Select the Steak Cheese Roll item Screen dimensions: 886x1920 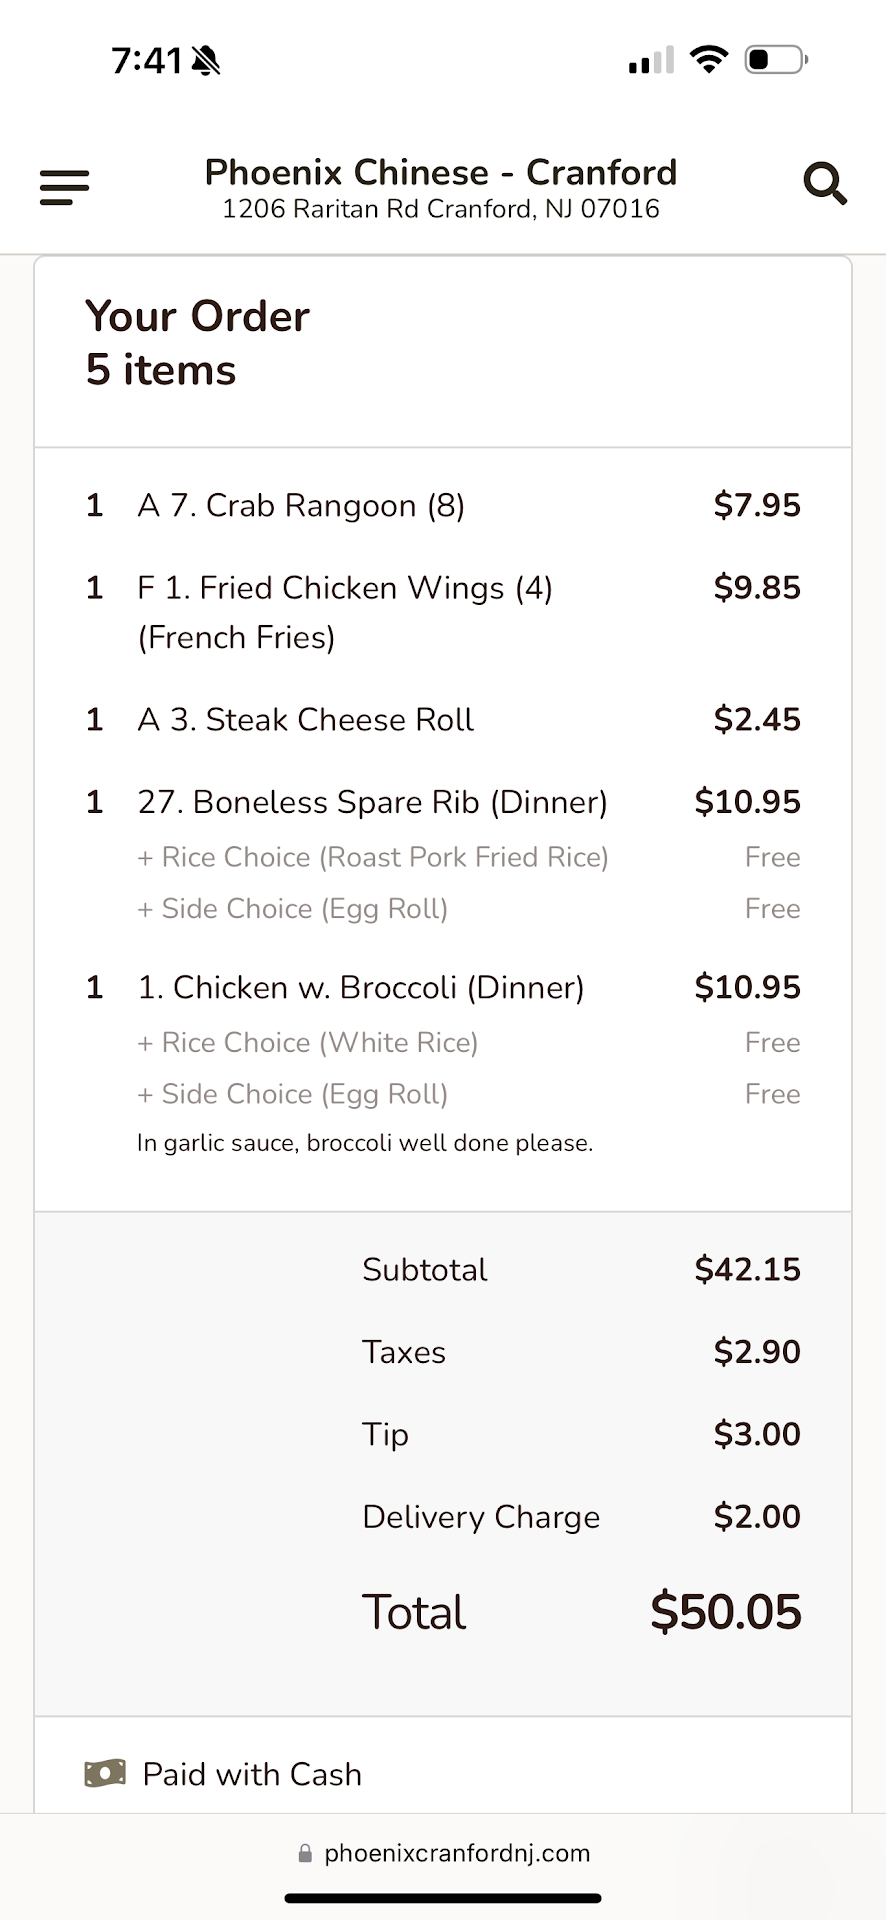click(x=305, y=719)
